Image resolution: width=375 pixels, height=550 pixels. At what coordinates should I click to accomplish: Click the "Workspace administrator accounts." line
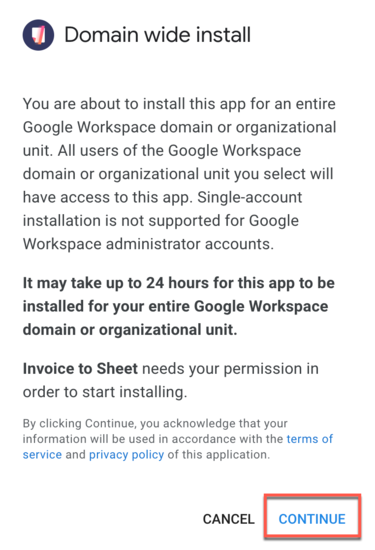coord(148,244)
